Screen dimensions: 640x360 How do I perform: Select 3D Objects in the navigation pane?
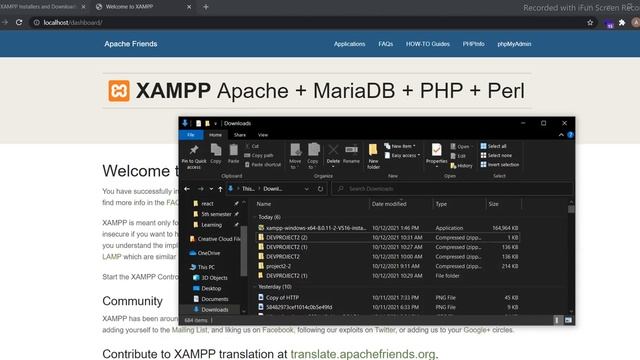point(210,278)
